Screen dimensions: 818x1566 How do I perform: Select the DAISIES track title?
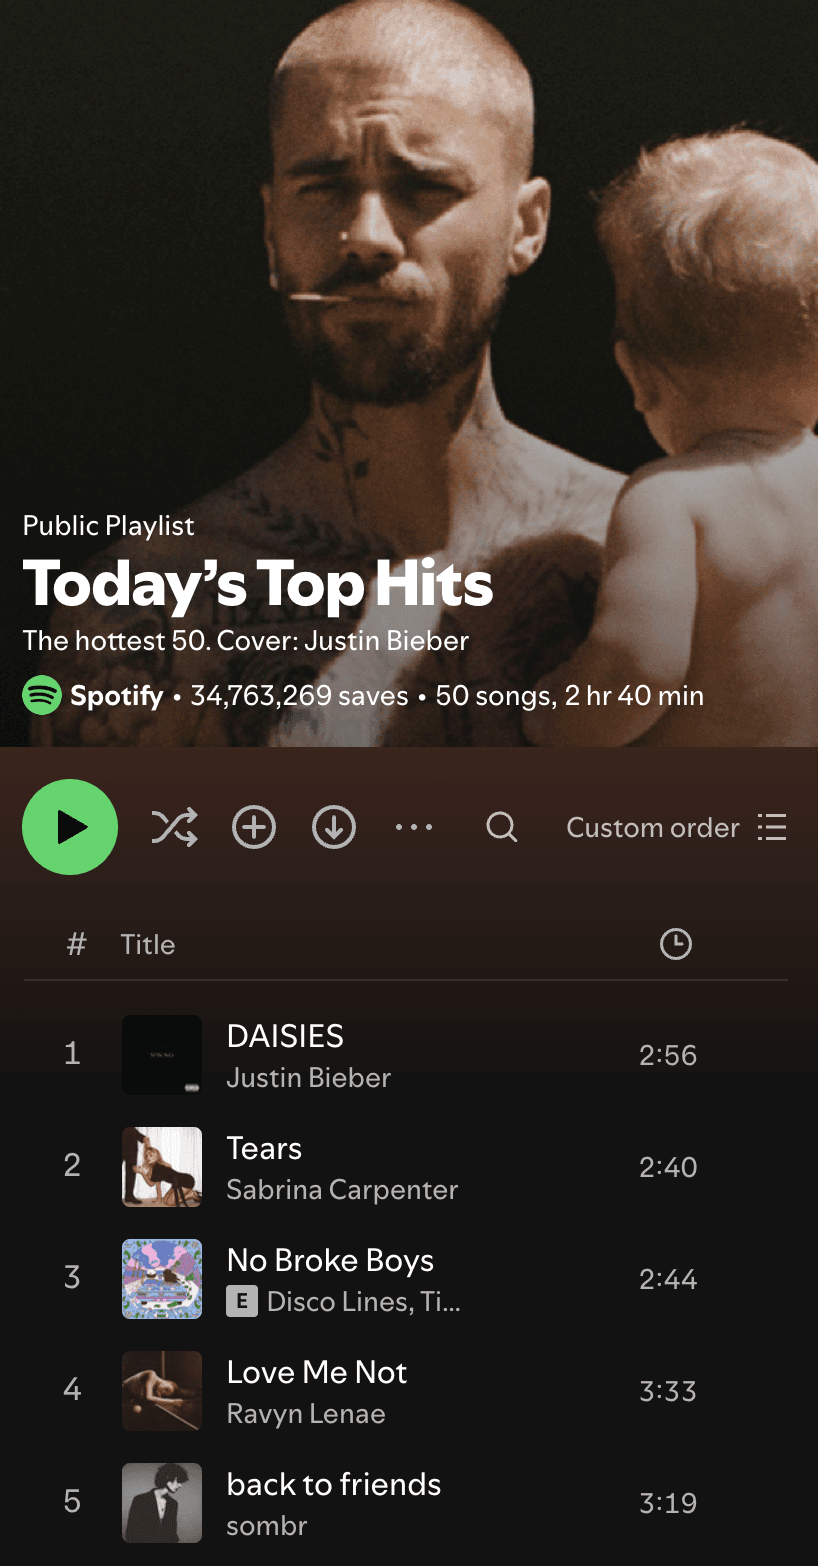click(285, 1036)
